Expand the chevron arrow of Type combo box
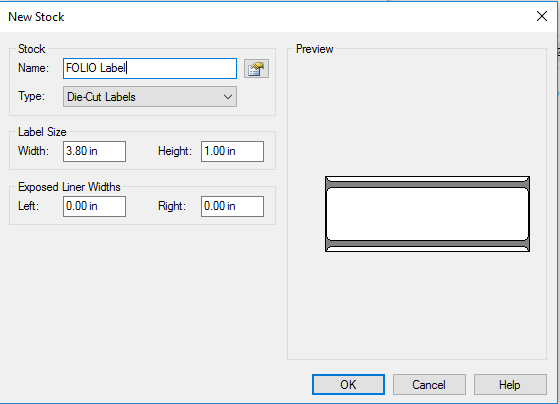 (x=228, y=97)
